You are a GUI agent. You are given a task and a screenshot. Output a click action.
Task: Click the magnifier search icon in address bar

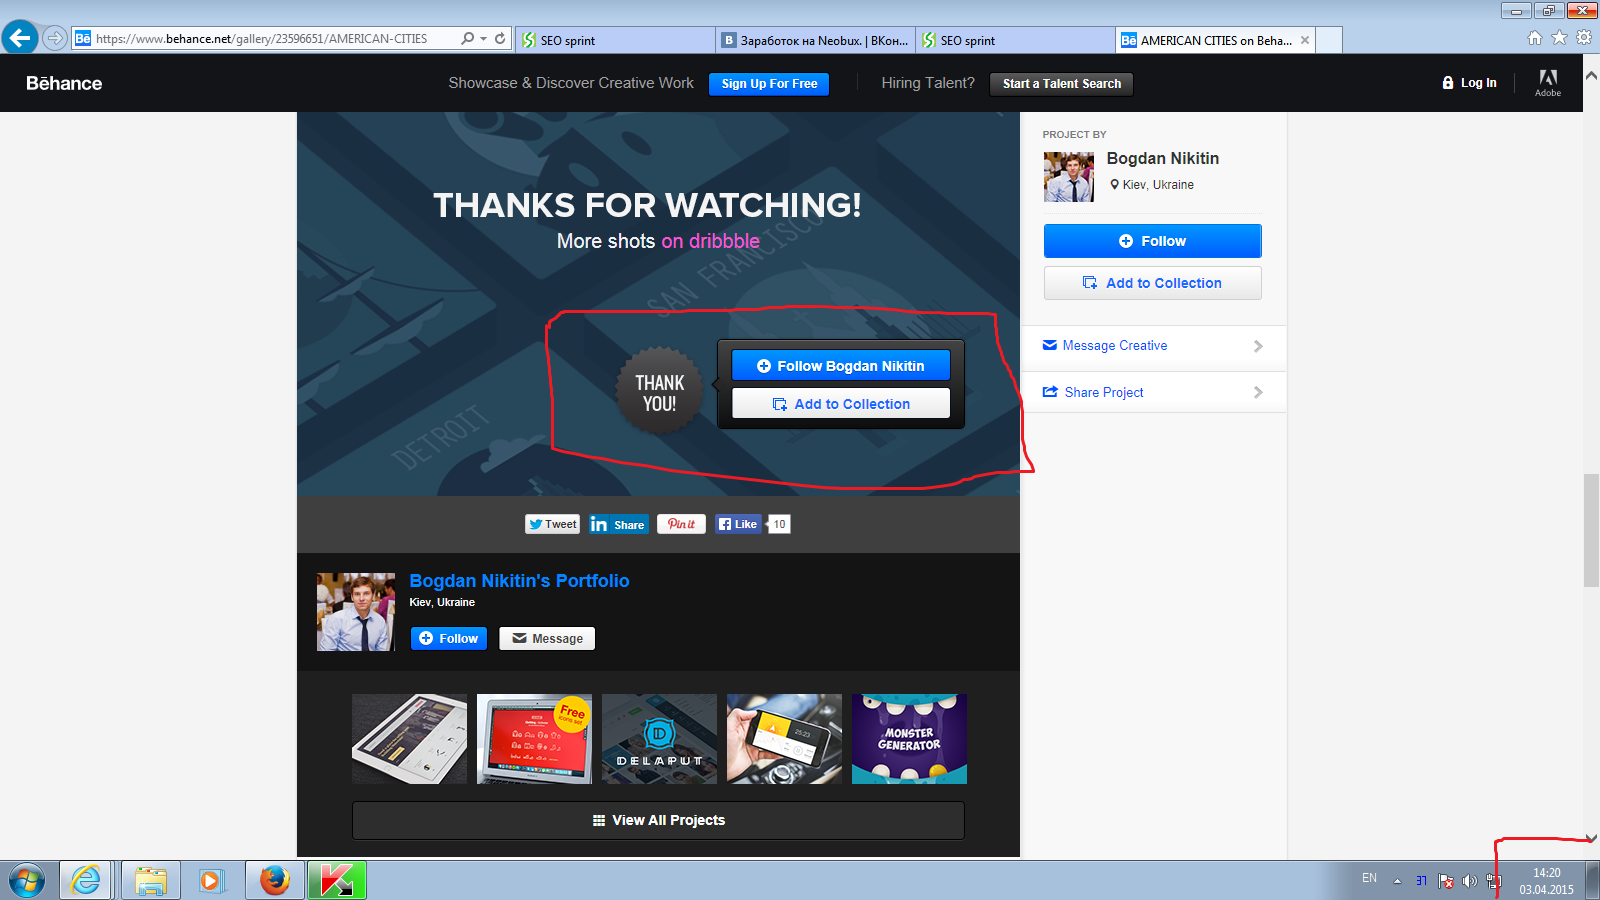[467, 39]
